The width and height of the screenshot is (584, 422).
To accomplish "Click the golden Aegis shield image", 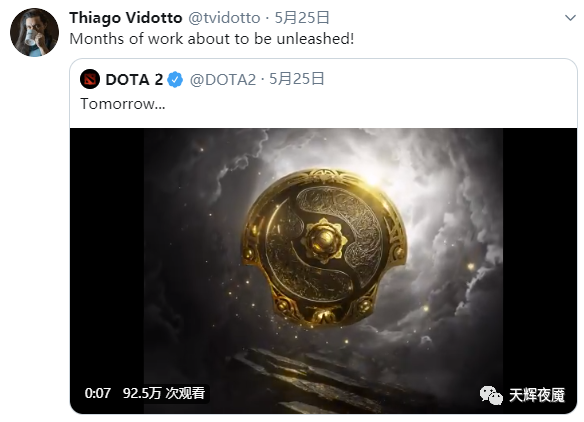I will click(x=324, y=248).
